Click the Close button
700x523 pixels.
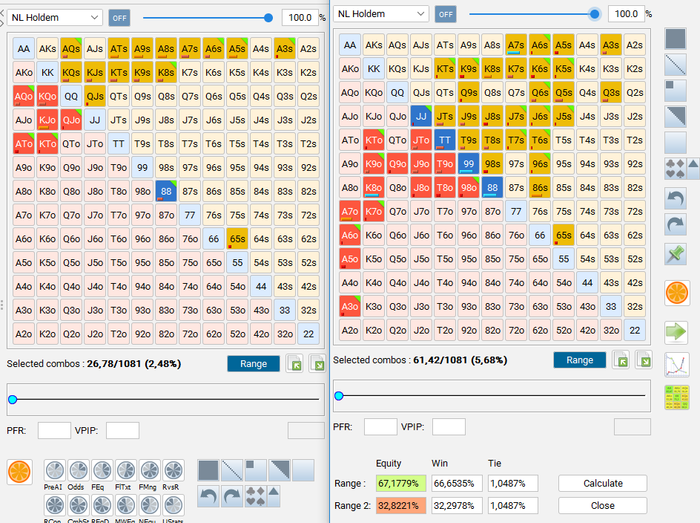(603, 506)
